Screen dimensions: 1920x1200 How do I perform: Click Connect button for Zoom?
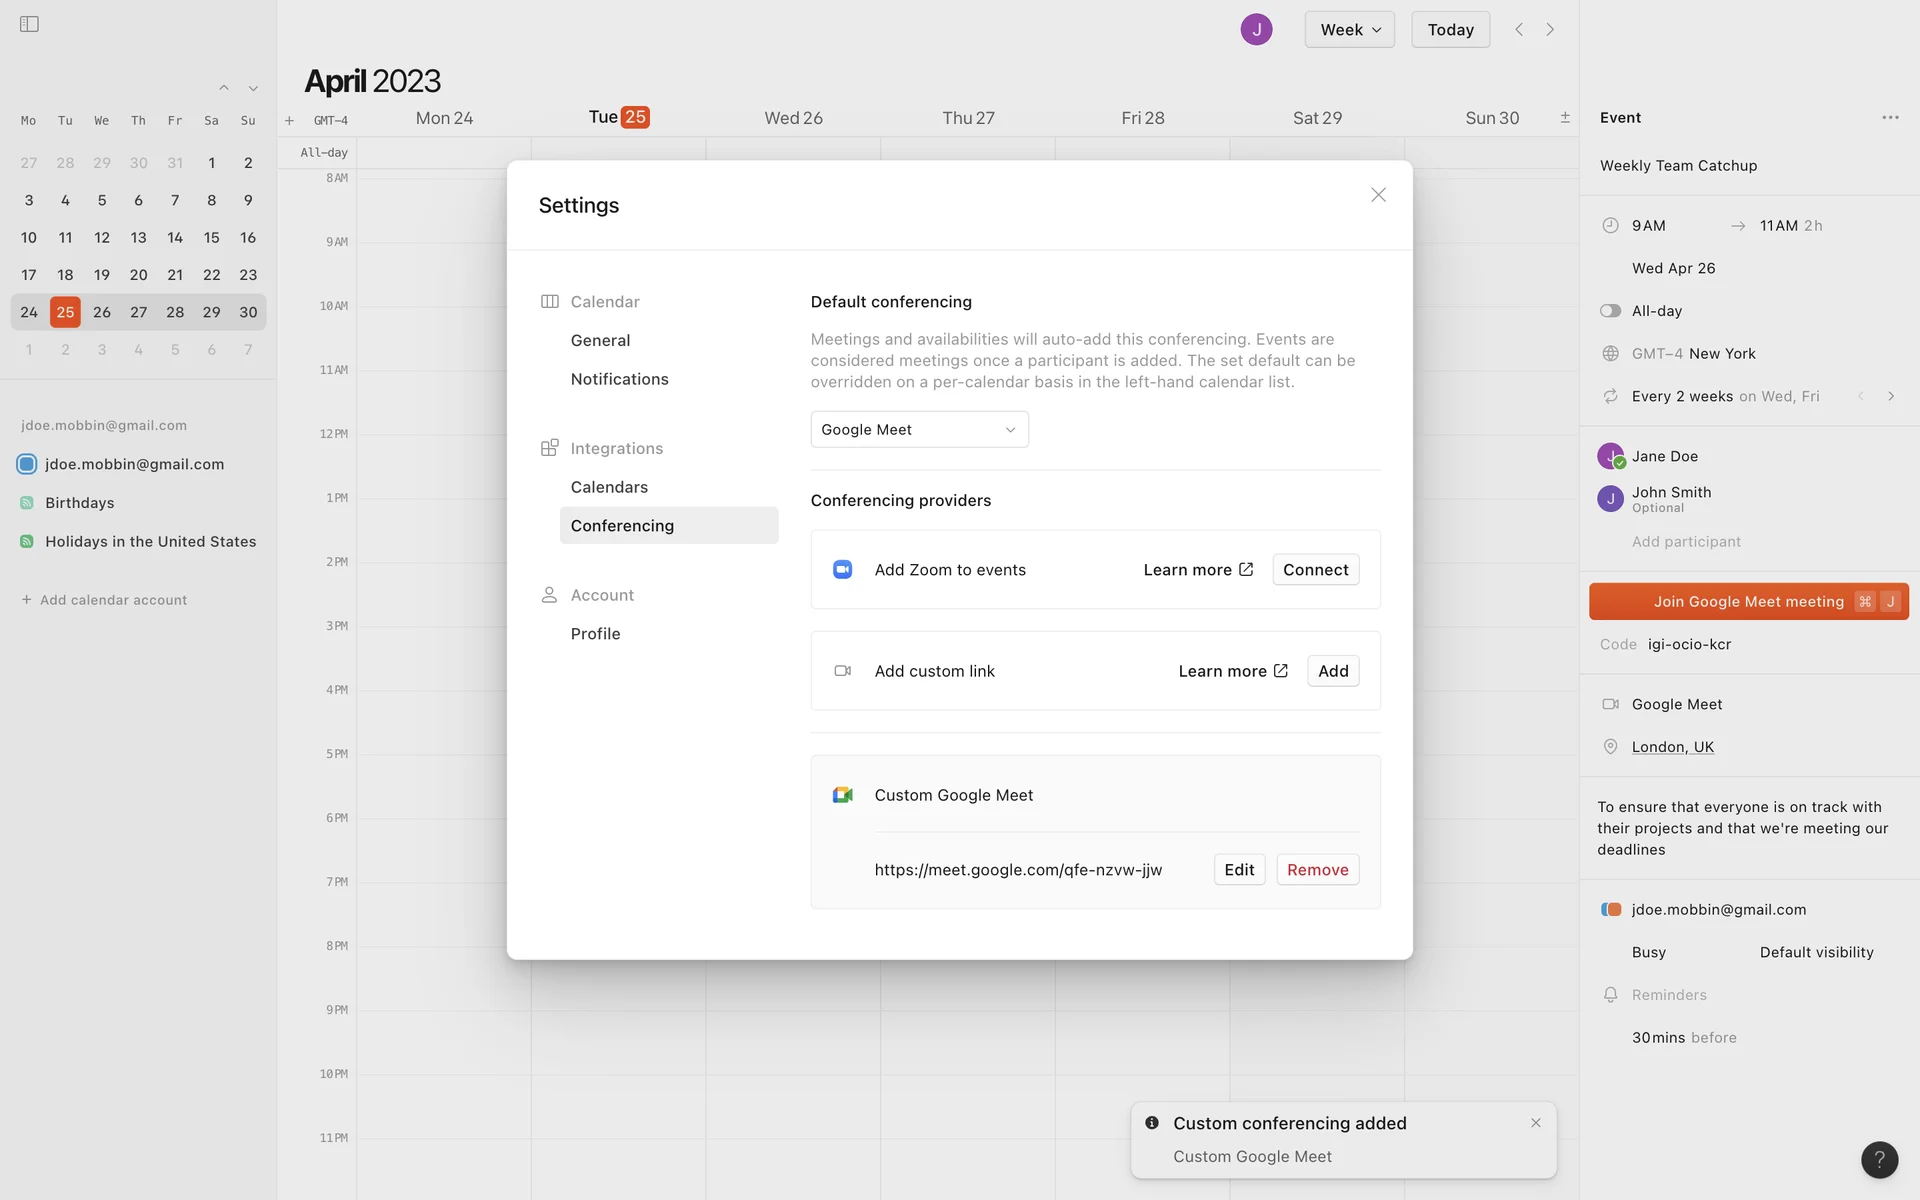coord(1315,569)
